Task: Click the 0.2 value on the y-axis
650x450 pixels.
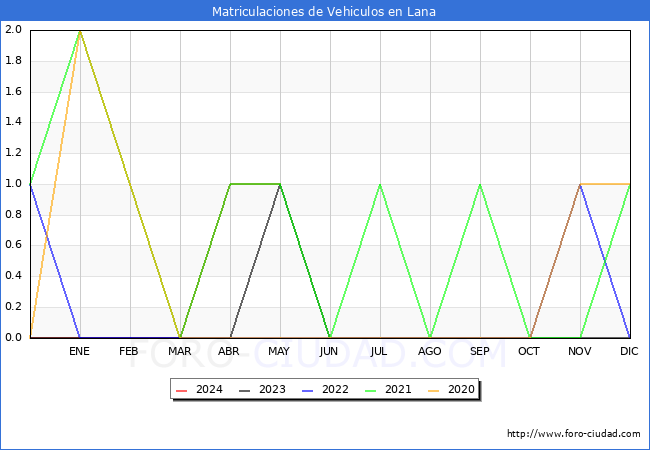Action: tap(13, 307)
